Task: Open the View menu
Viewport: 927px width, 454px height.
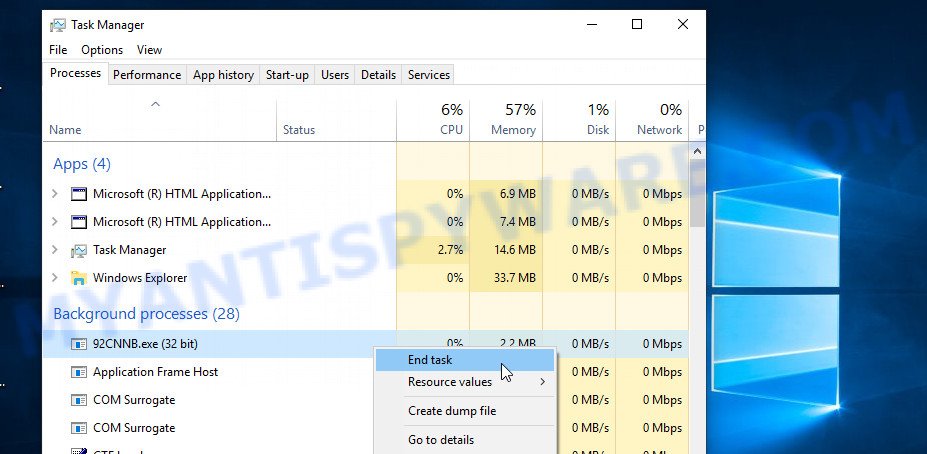Action: coord(150,50)
